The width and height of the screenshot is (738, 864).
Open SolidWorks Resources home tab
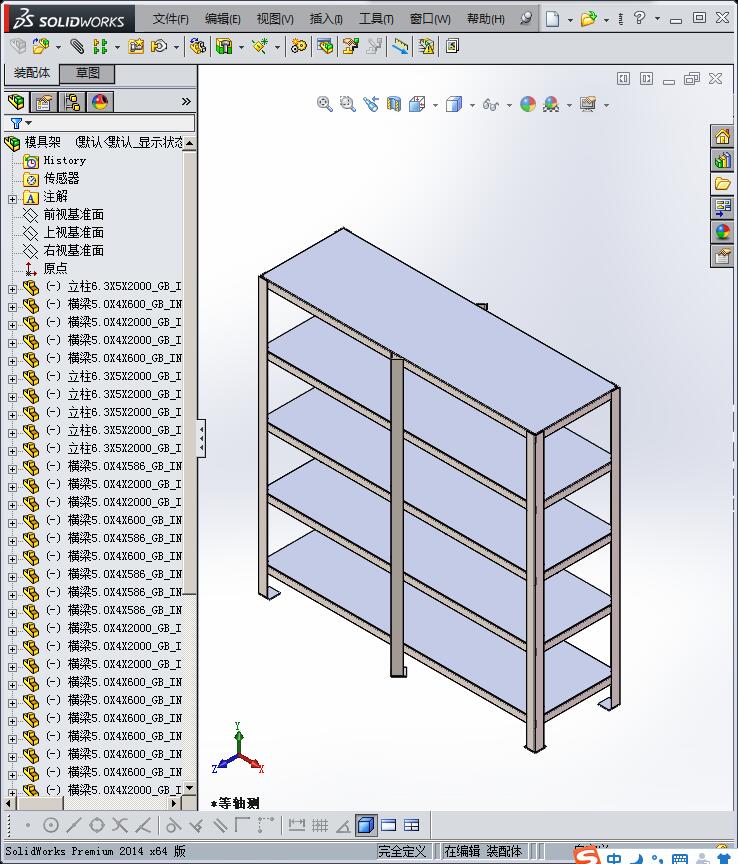723,136
